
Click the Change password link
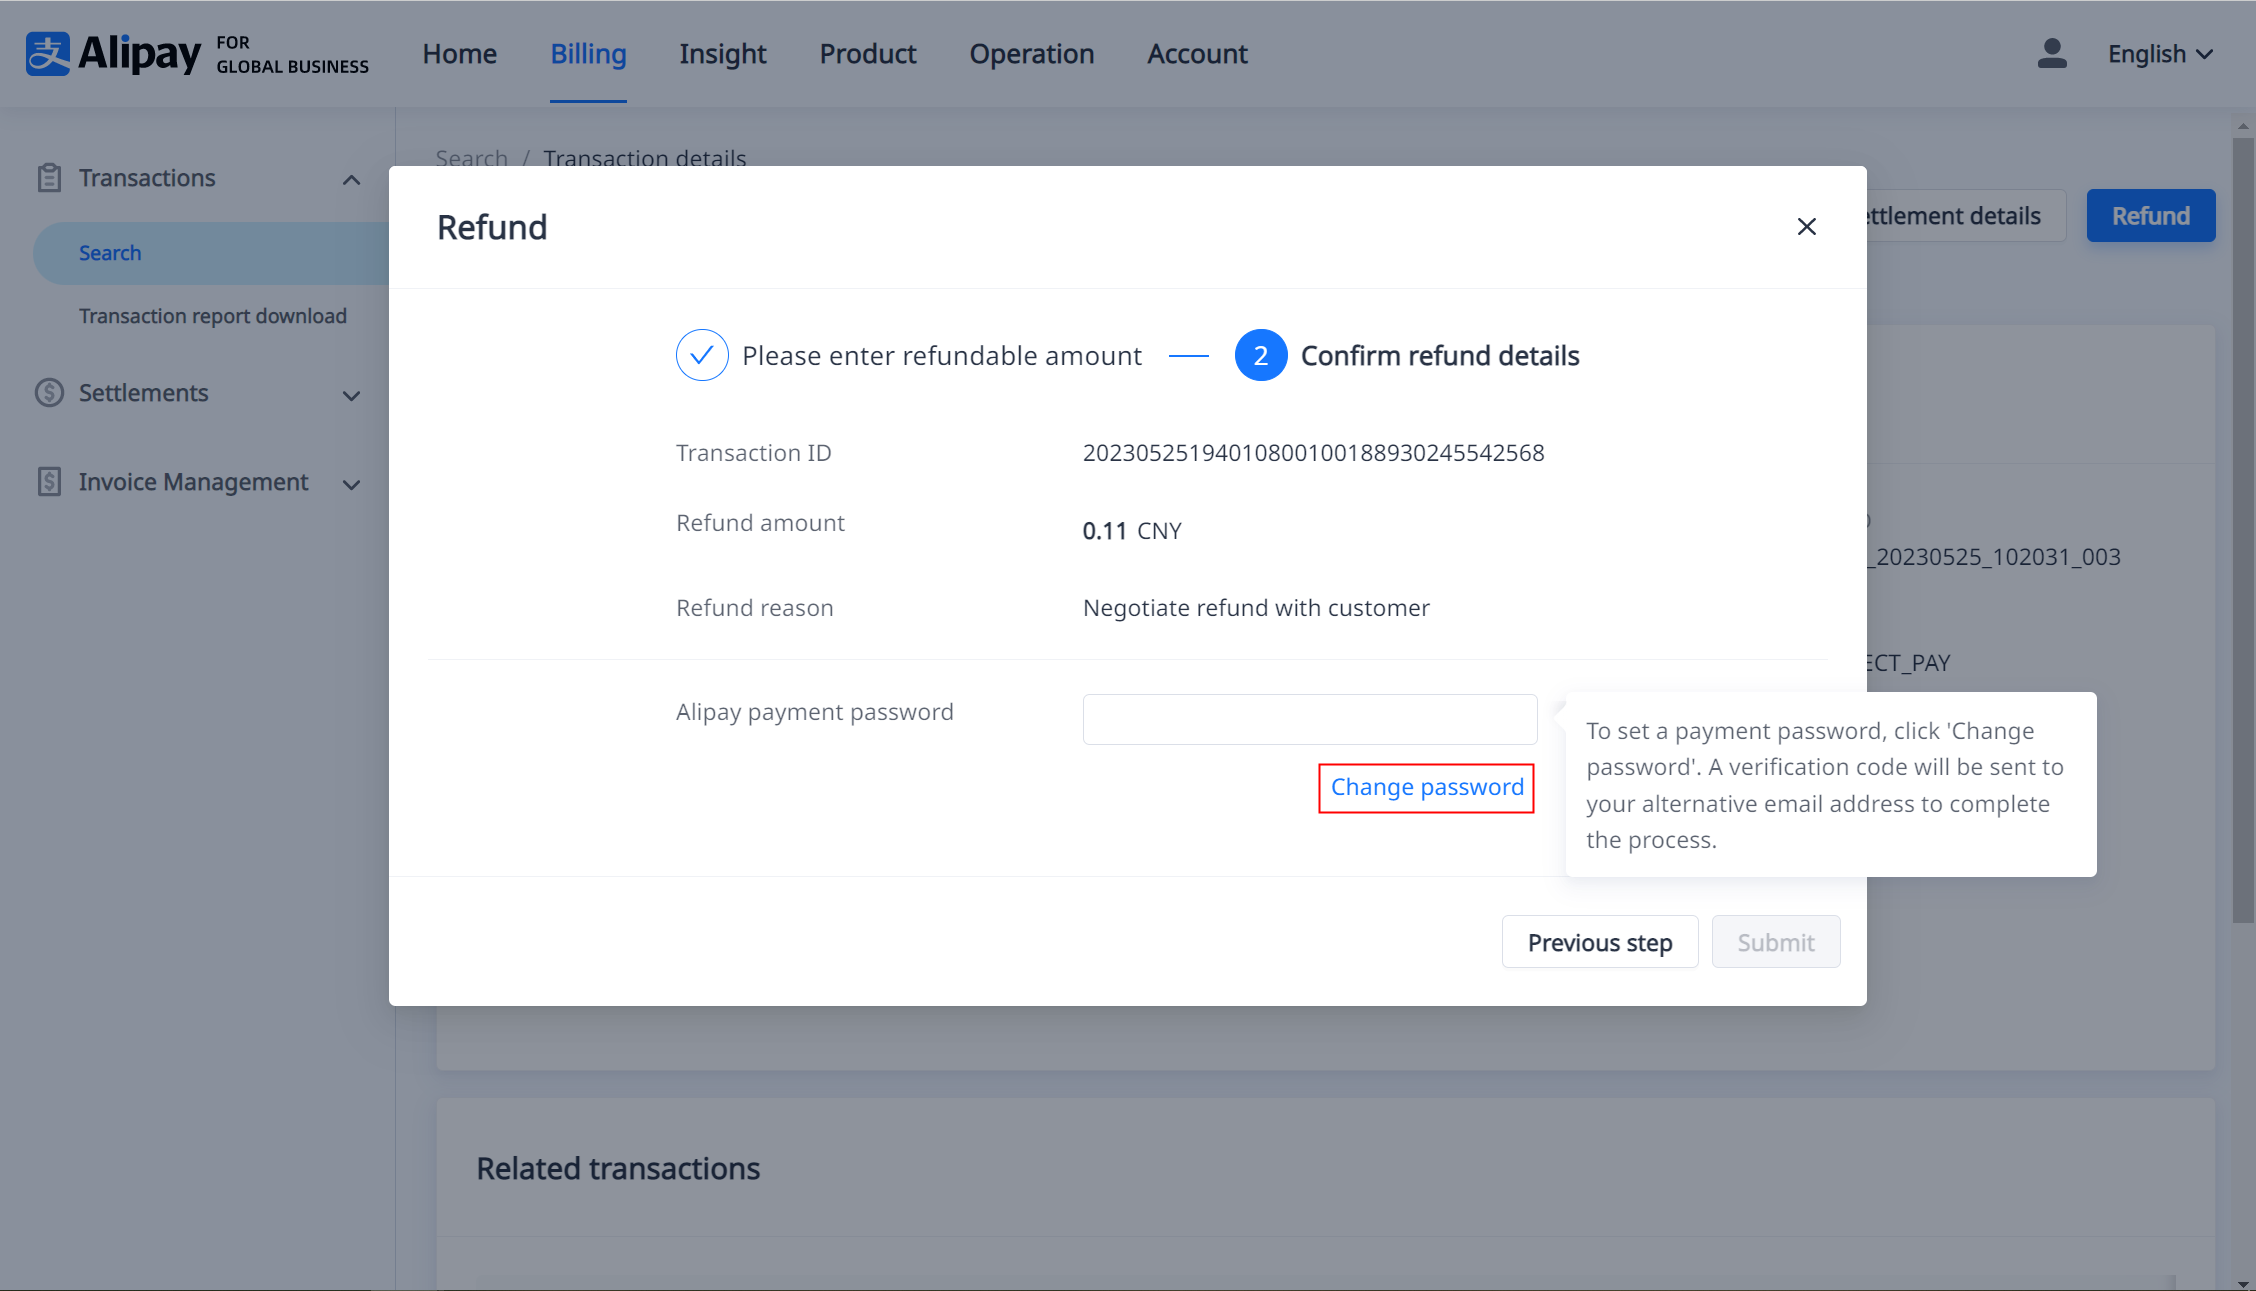[1427, 786]
